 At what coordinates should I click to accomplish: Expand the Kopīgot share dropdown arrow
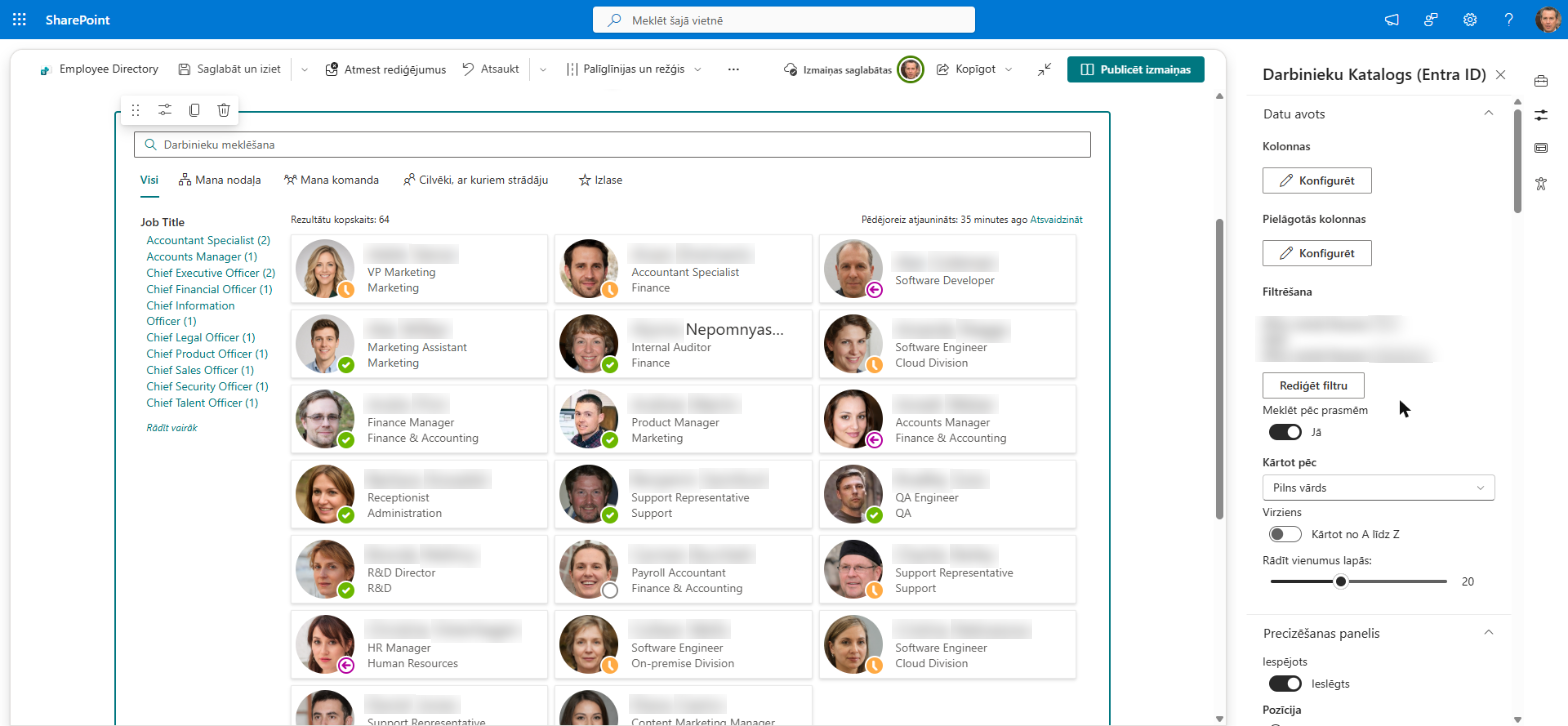tap(1008, 69)
